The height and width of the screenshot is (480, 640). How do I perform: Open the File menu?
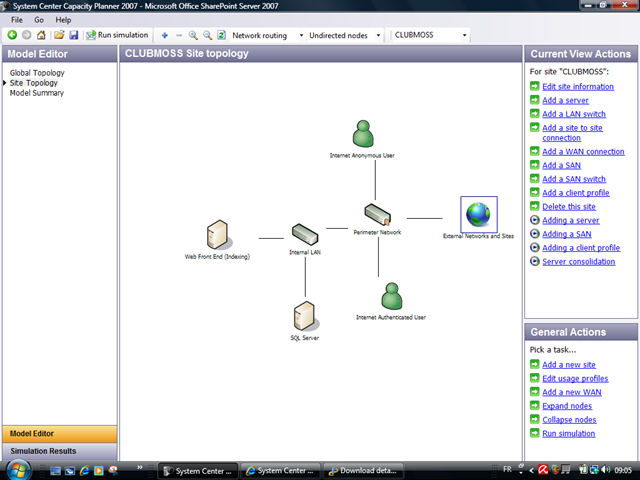[x=17, y=20]
